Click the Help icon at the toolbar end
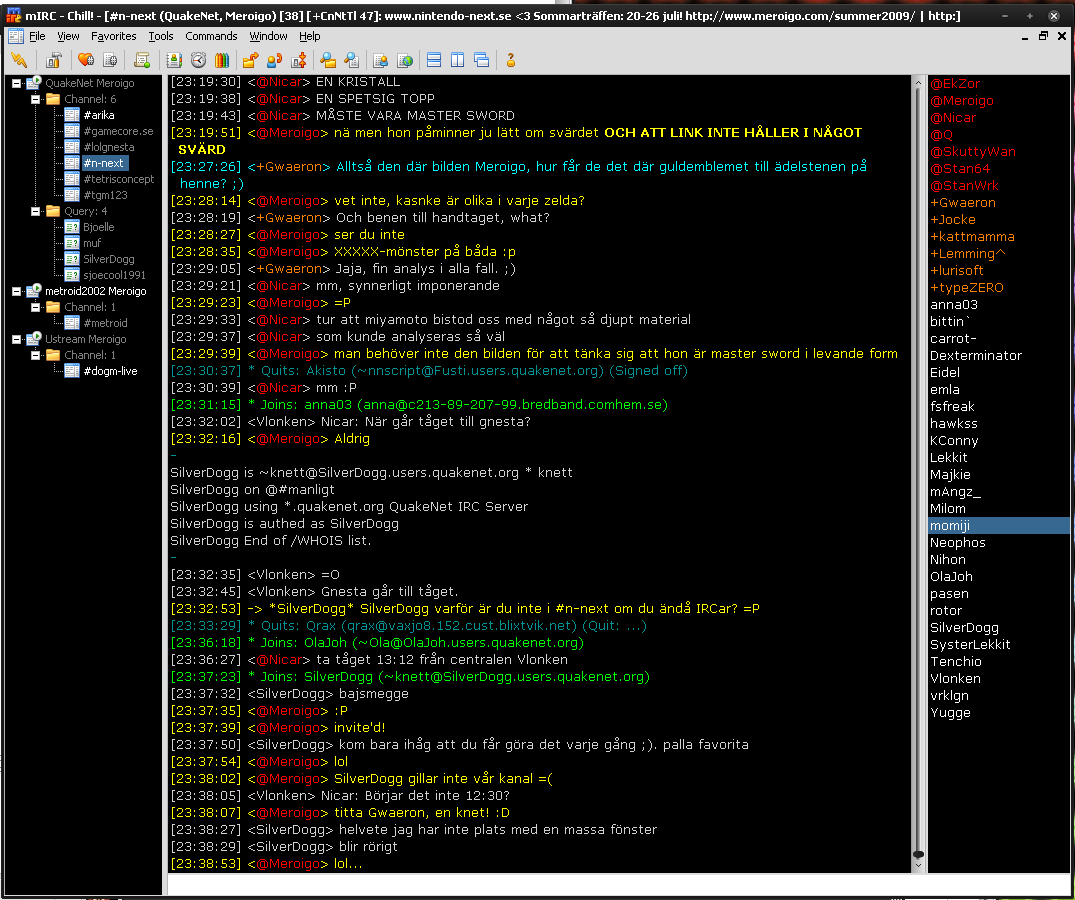This screenshot has width=1075, height=900. point(510,60)
